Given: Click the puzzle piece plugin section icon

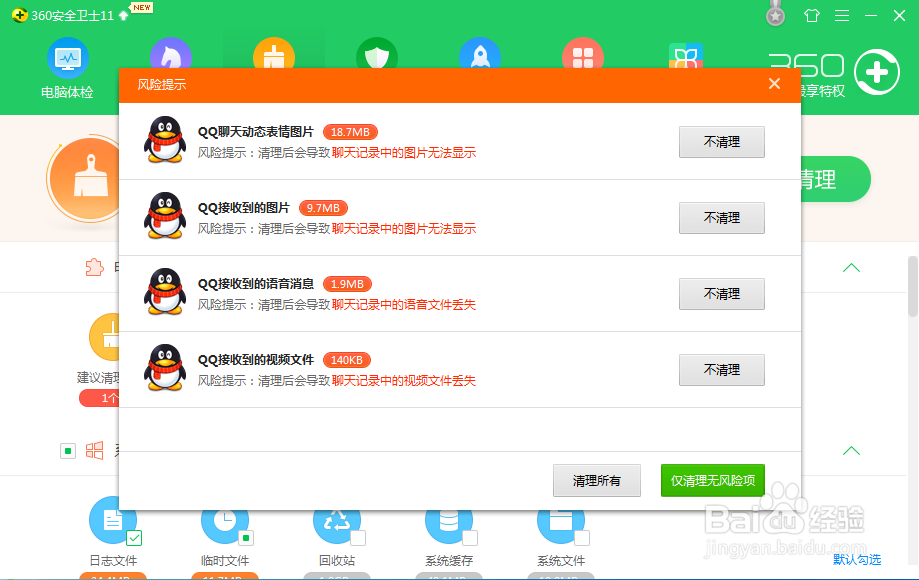Looking at the screenshot, I should tap(94, 268).
